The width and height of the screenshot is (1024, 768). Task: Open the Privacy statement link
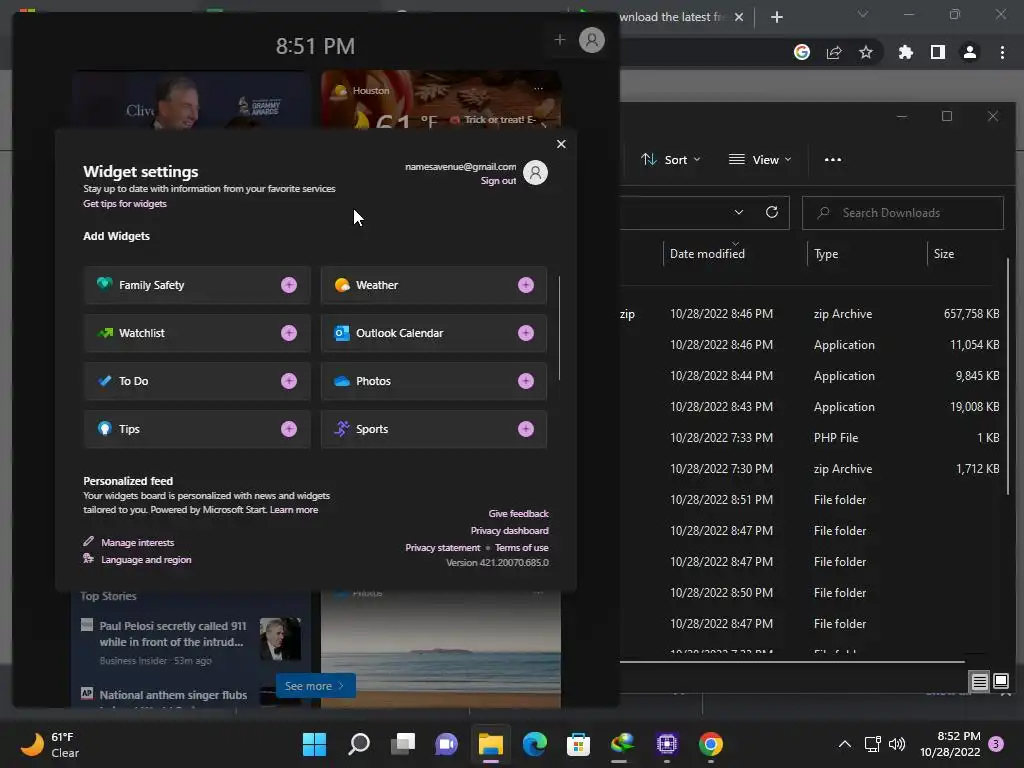[443, 547]
